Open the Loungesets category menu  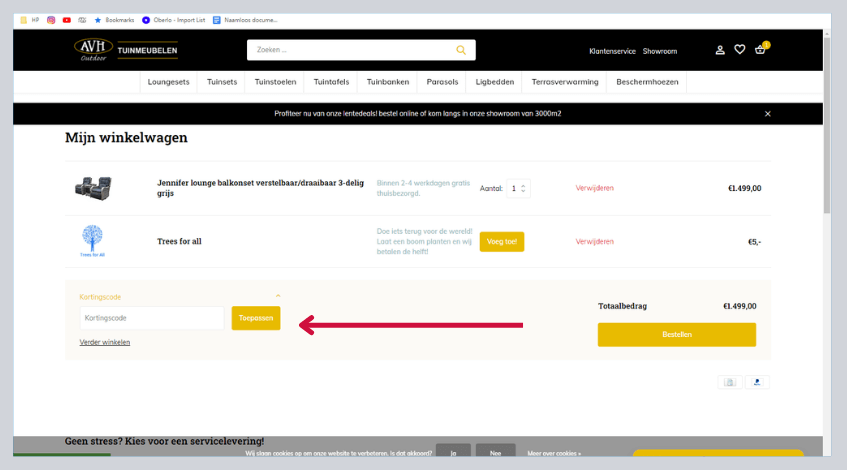(x=168, y=82)
